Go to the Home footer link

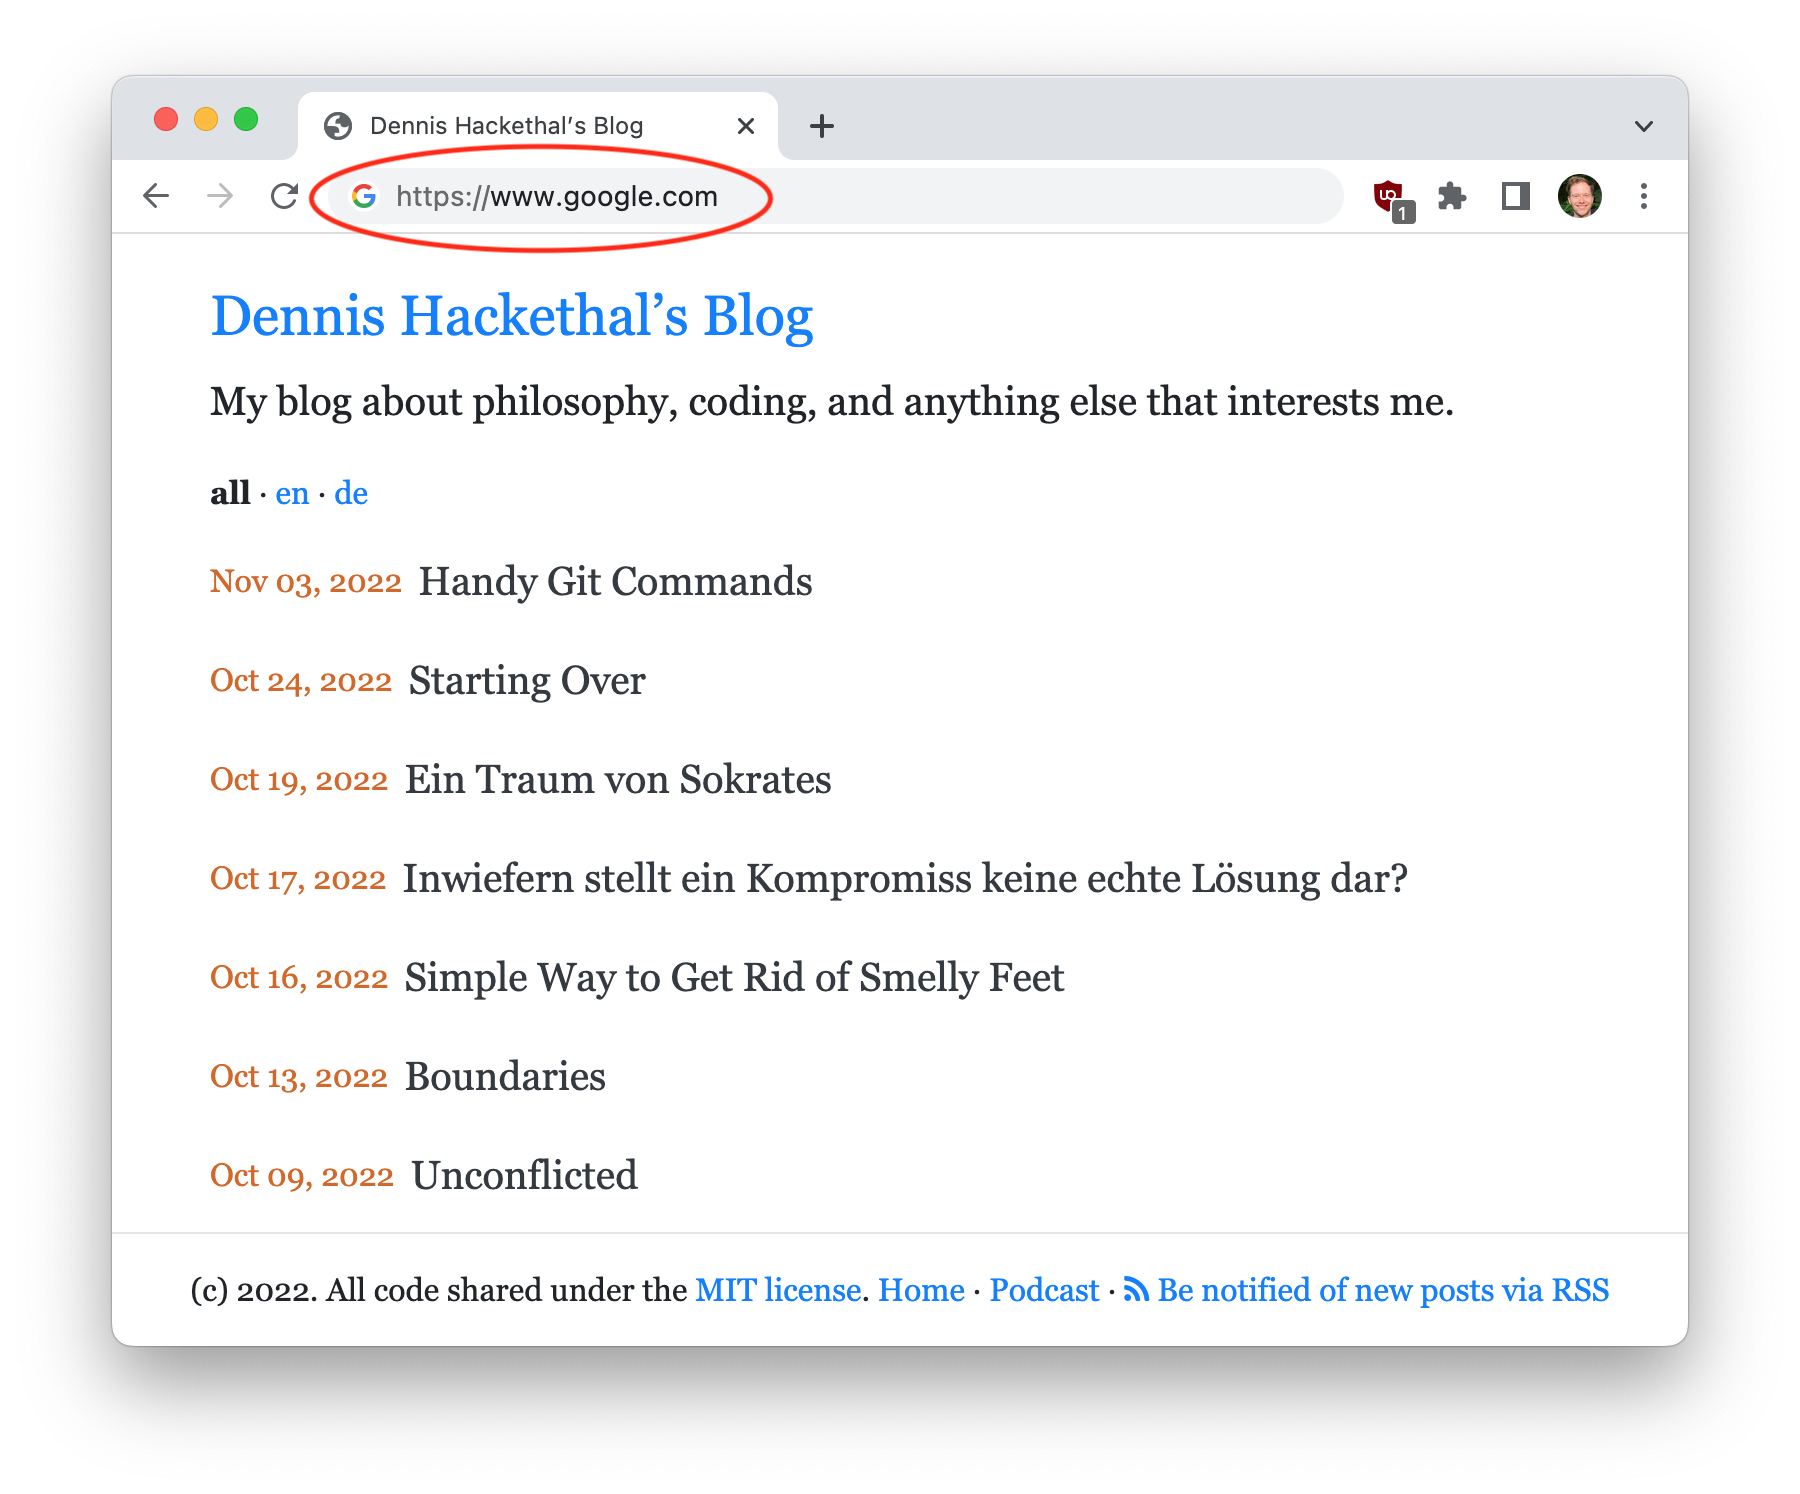pyautogui.click(x=921, y=1290)
